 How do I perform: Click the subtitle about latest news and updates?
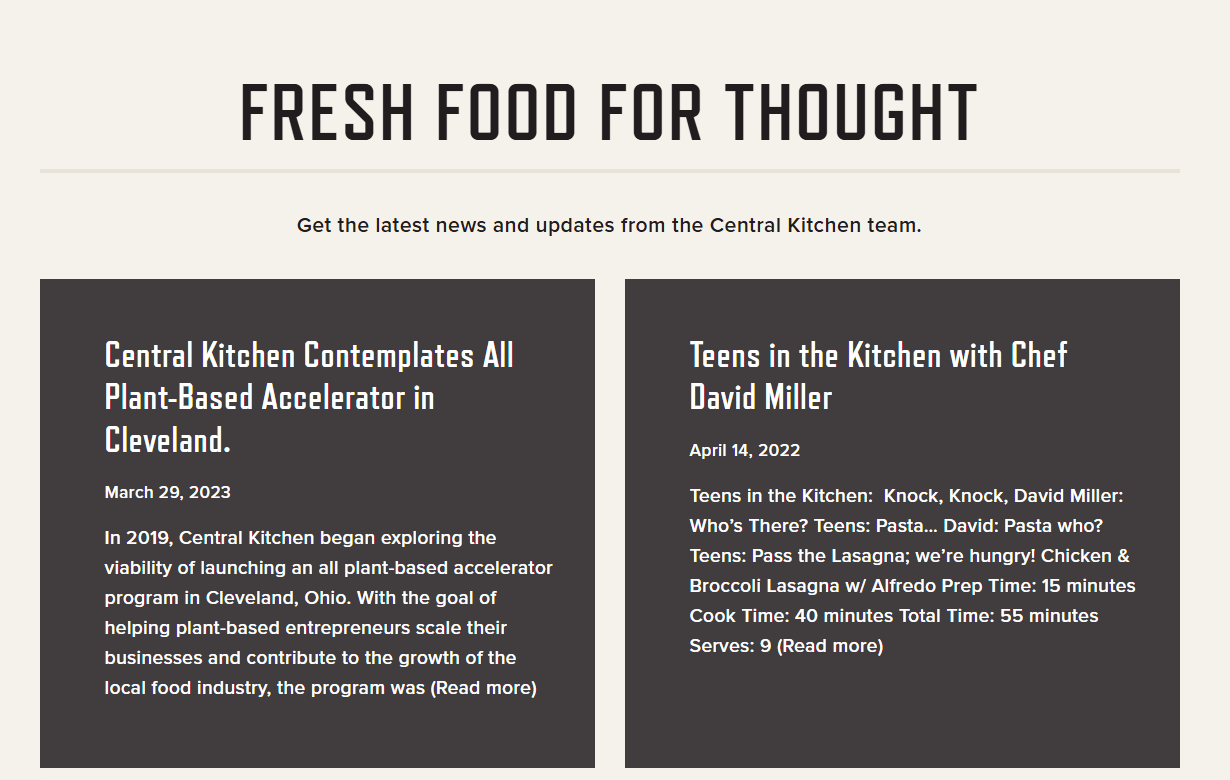609,225
